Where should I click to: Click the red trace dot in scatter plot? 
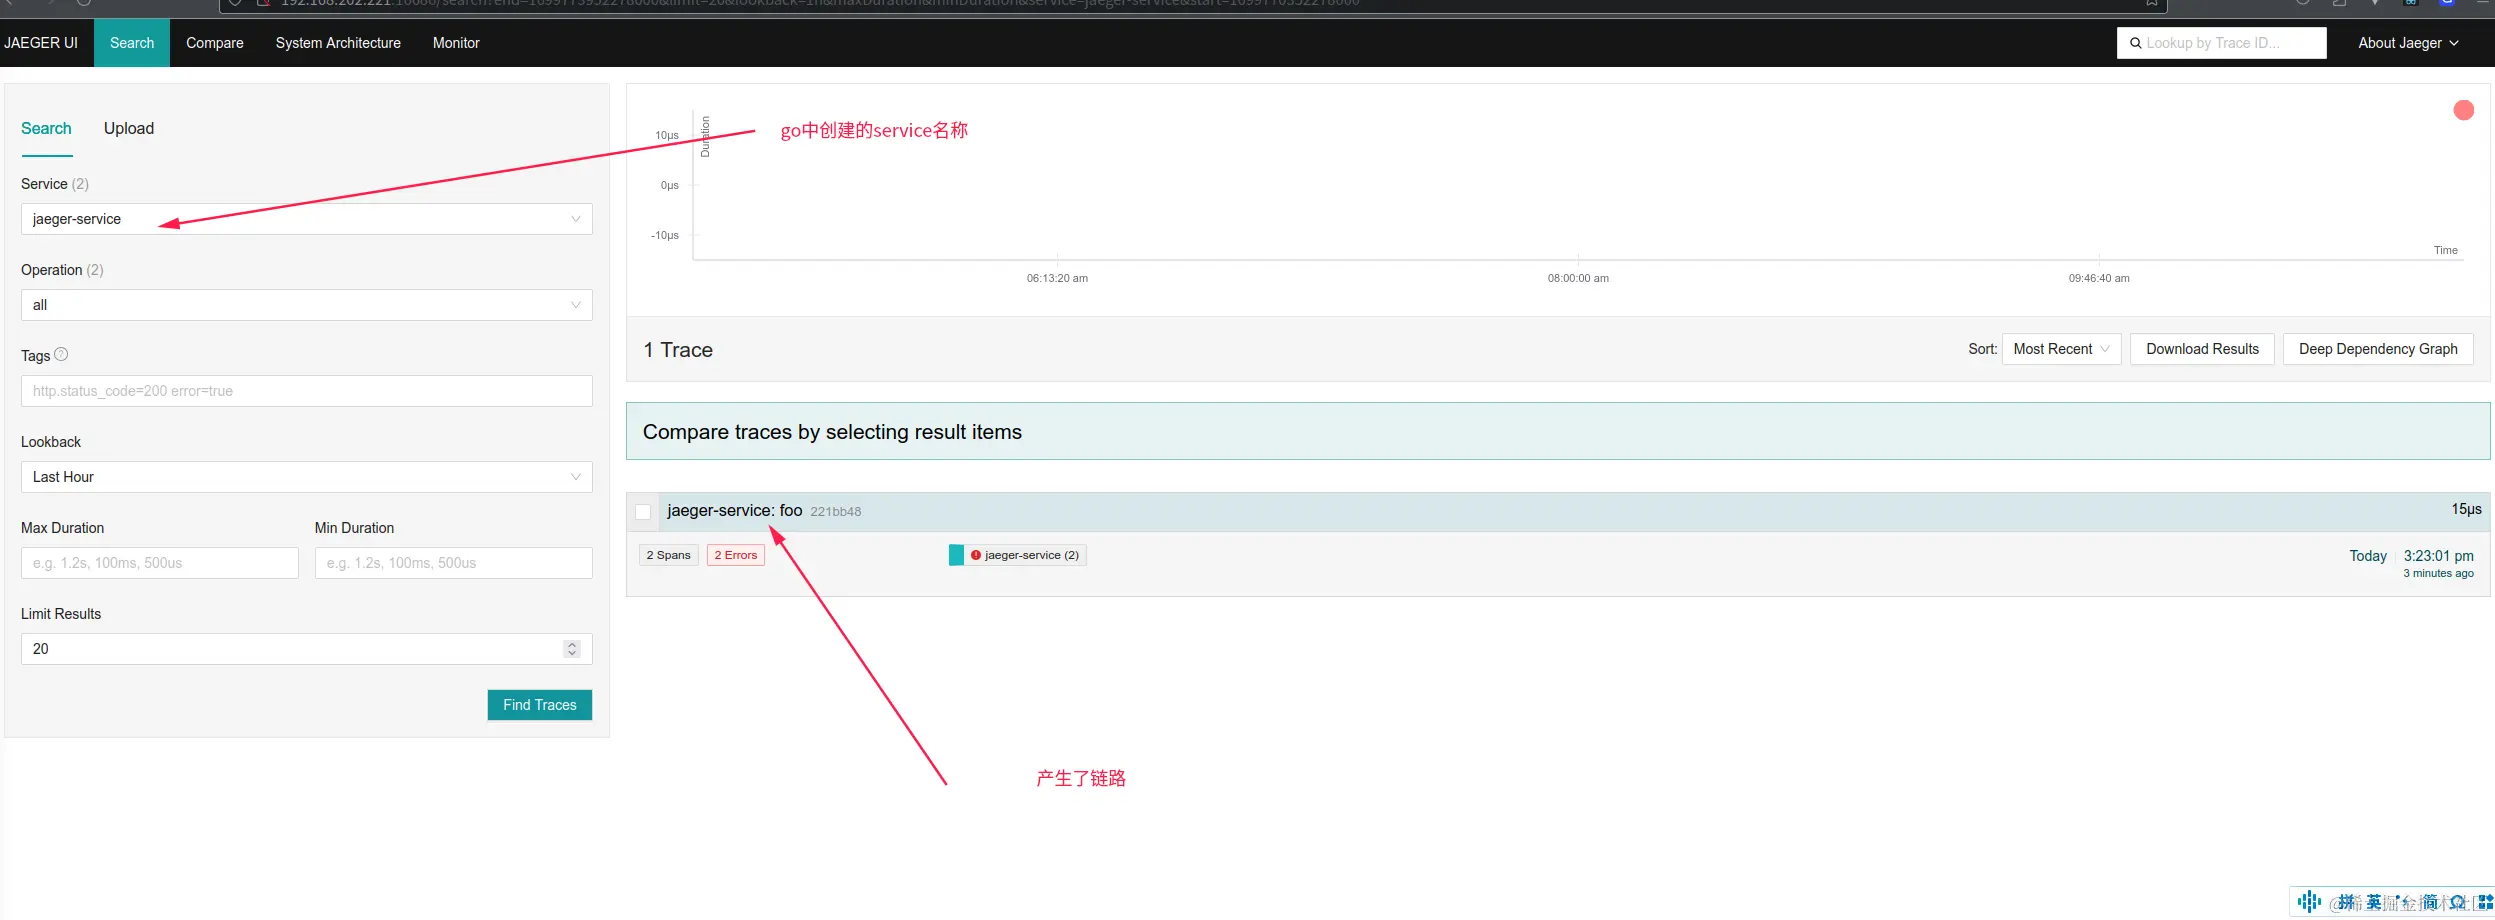(2464, 110)
